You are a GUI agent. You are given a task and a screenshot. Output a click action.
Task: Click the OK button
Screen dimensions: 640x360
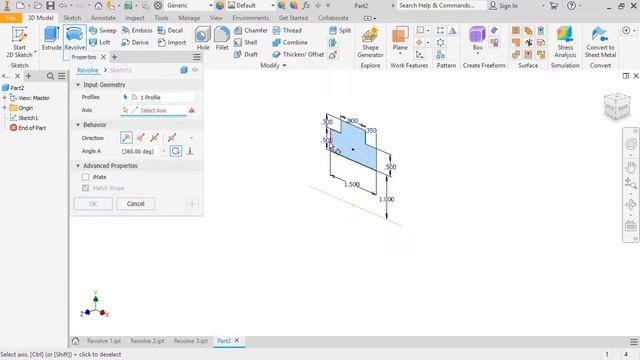tap(93, 204)
